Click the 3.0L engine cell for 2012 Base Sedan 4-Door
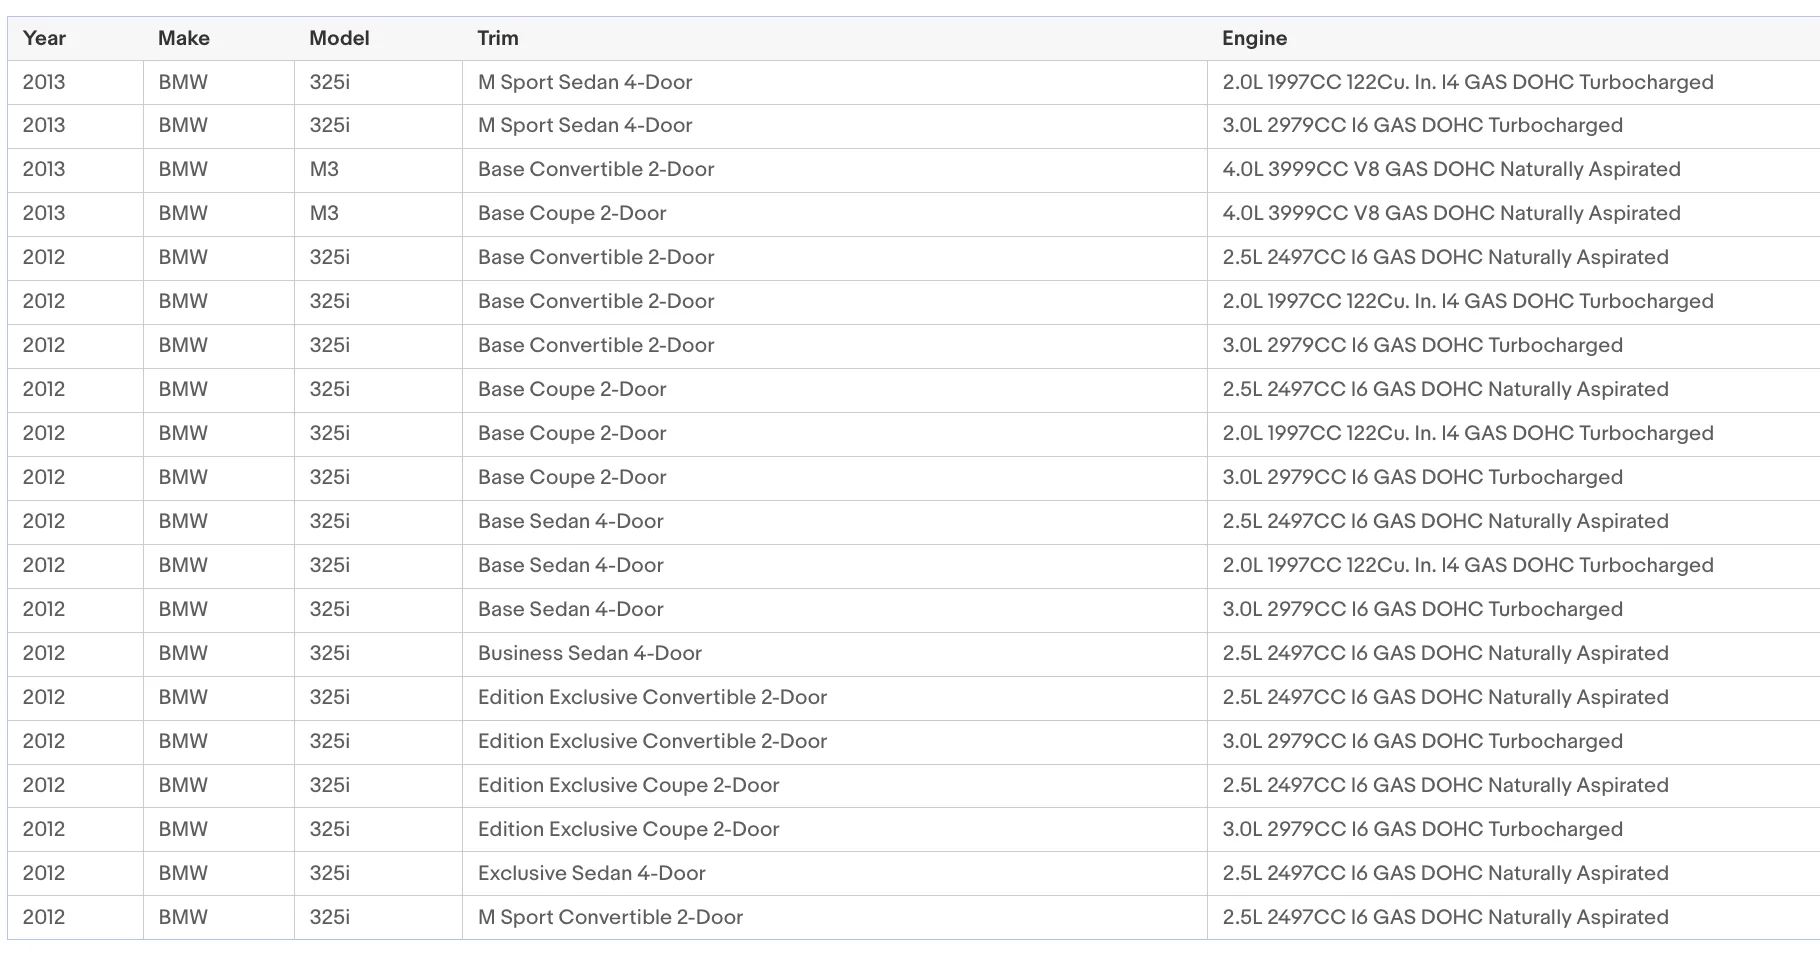1820x954 pixels. [x=1514, y=610]
